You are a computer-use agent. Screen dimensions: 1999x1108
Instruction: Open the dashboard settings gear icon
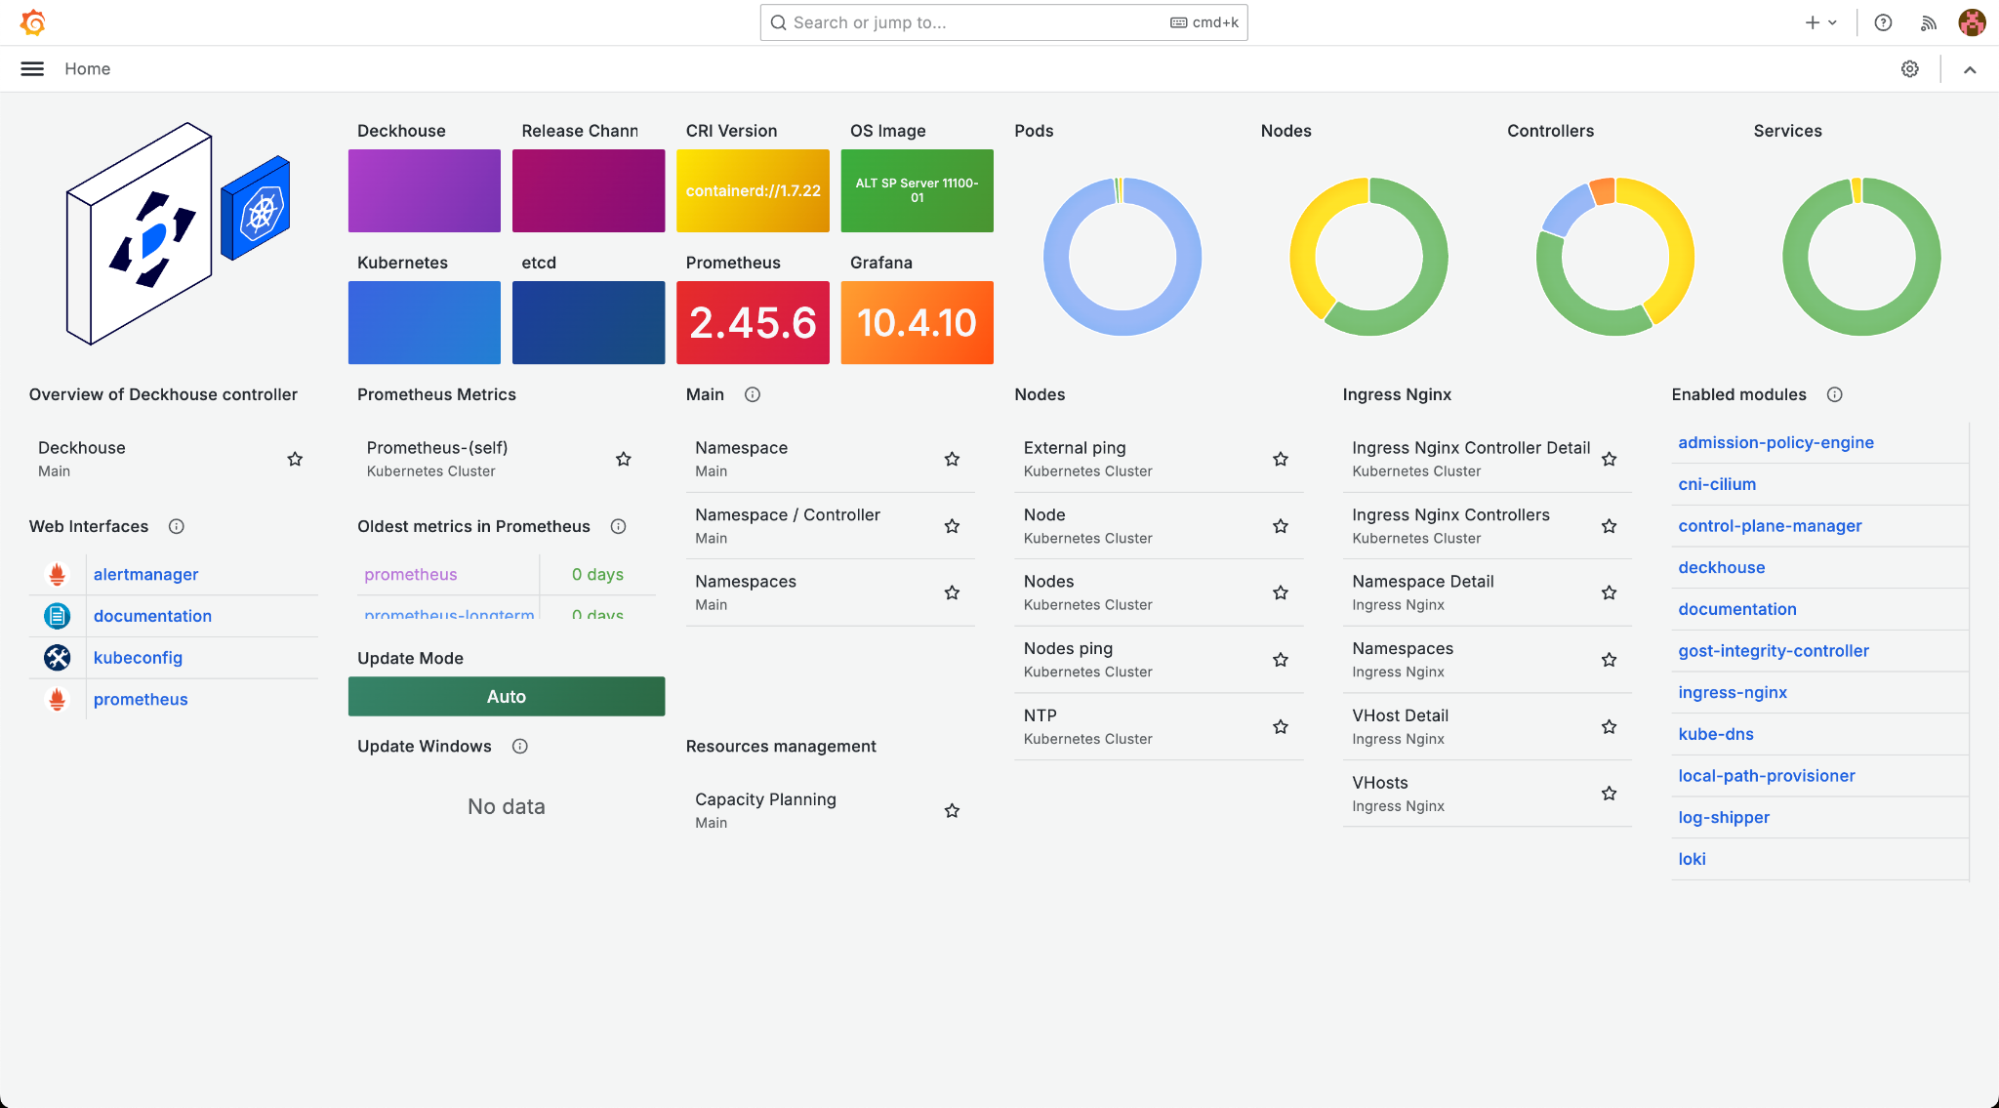point(1910,69)
